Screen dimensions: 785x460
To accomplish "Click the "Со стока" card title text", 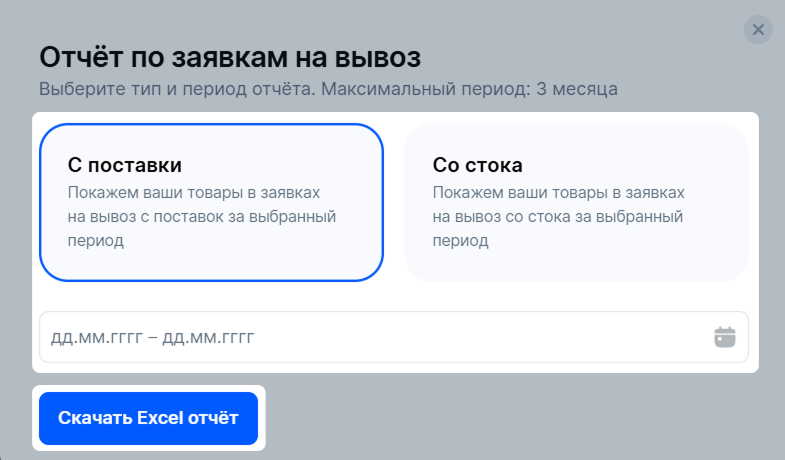I will (478, 165).
